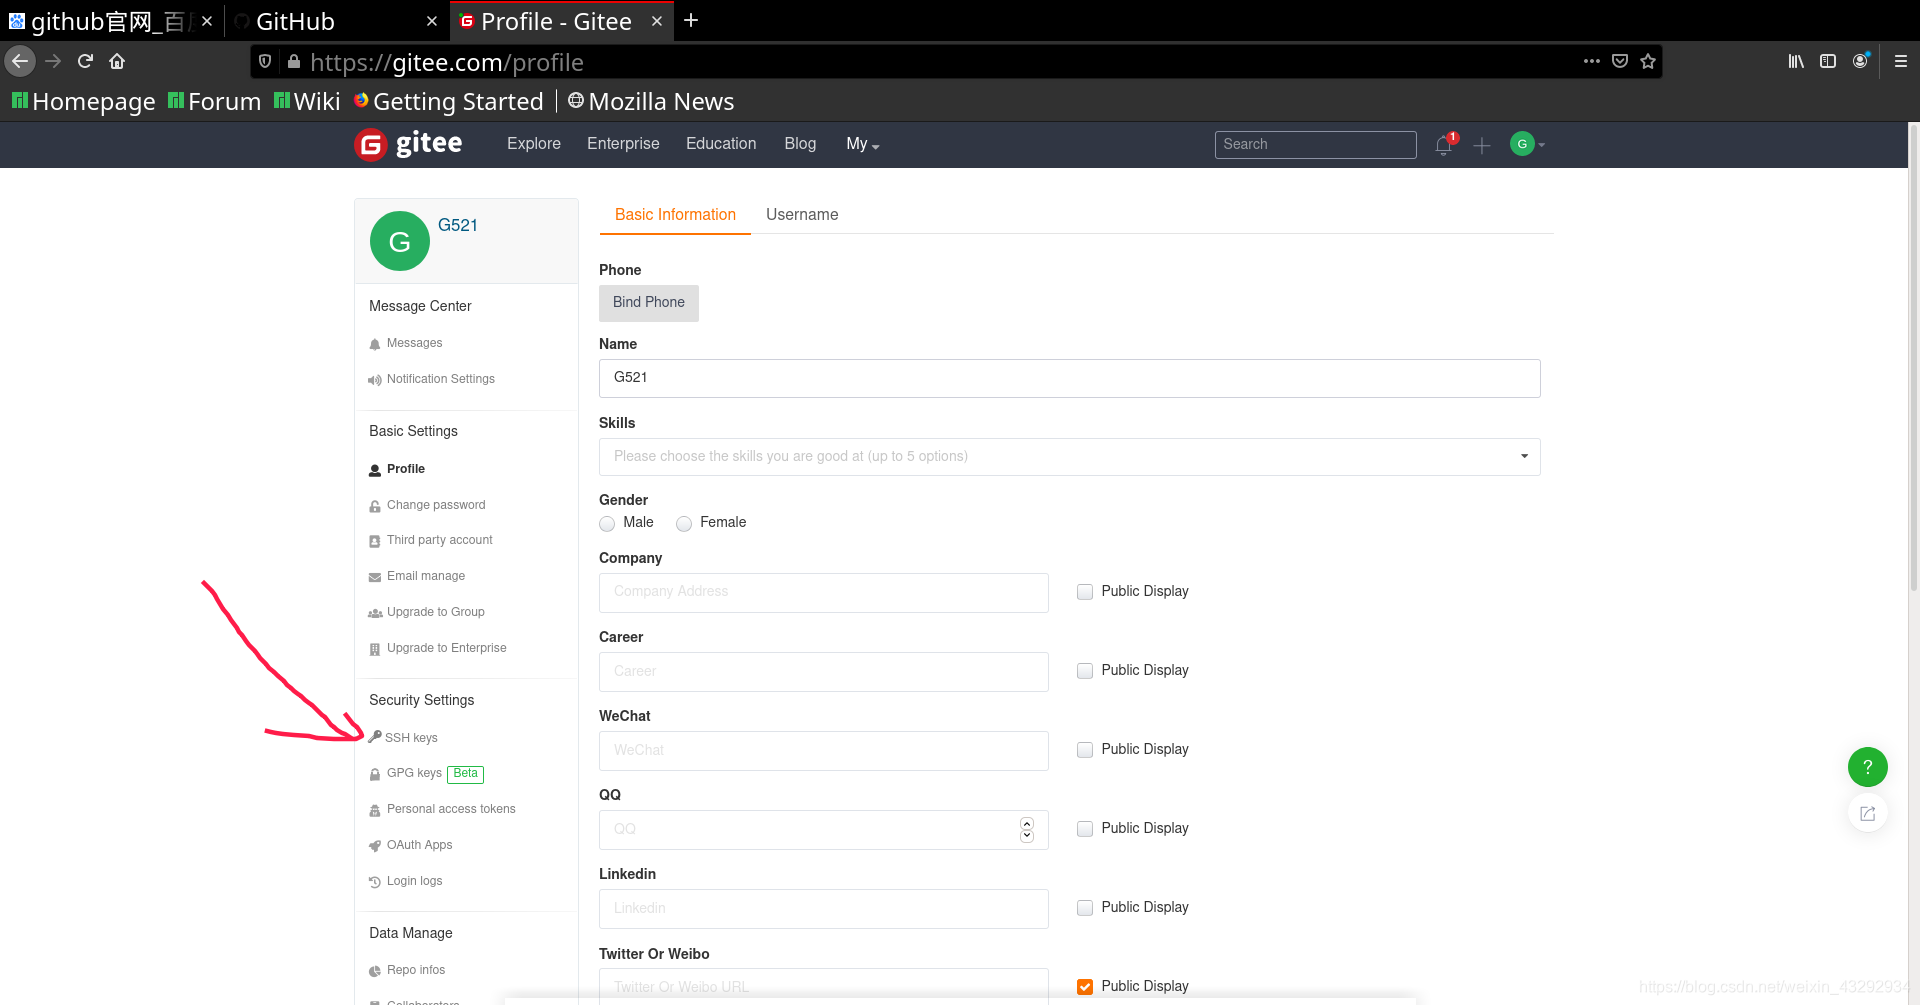Increment the QQ number stepper up arrow
The height and width of the screenshot is (1005, 1920).
point(1026,824)
